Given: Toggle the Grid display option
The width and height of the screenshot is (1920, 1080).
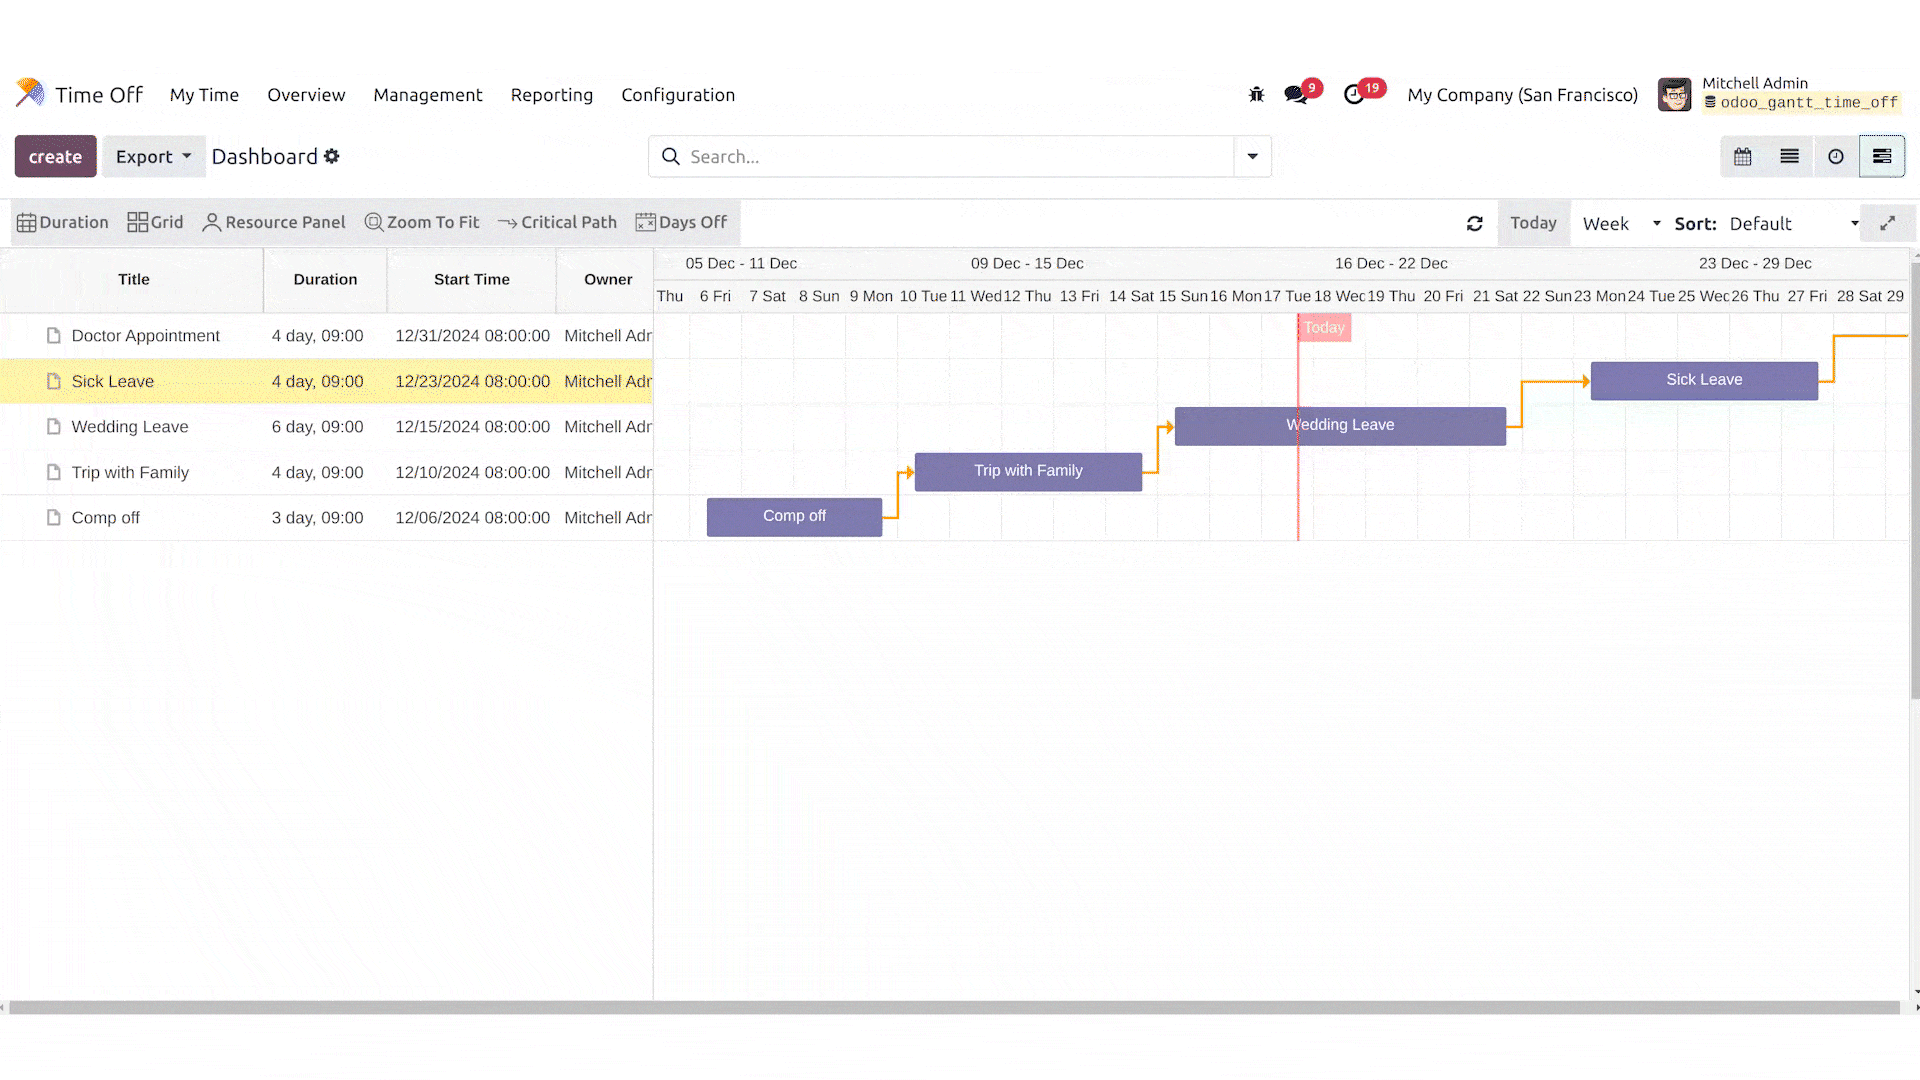Looking at the screenshot, I should coord(155,223).
